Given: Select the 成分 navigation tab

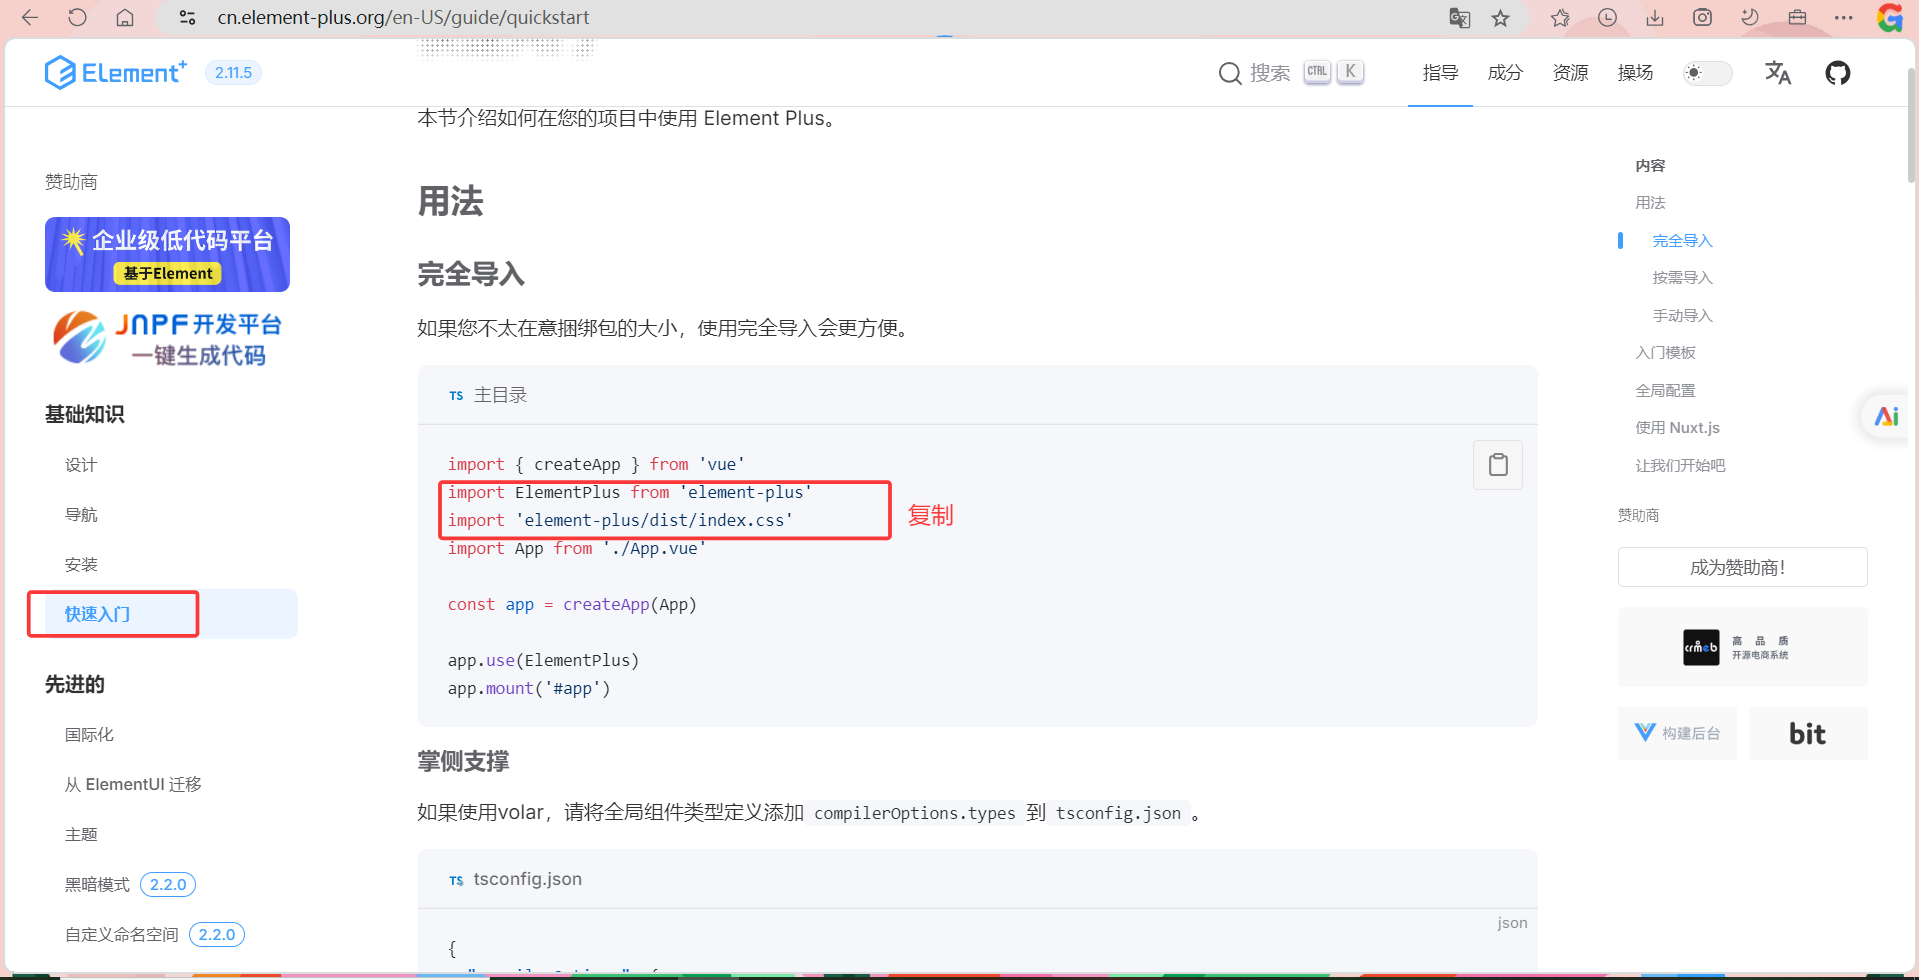Looking at the screenshot, I should (x=1505, y=72).
